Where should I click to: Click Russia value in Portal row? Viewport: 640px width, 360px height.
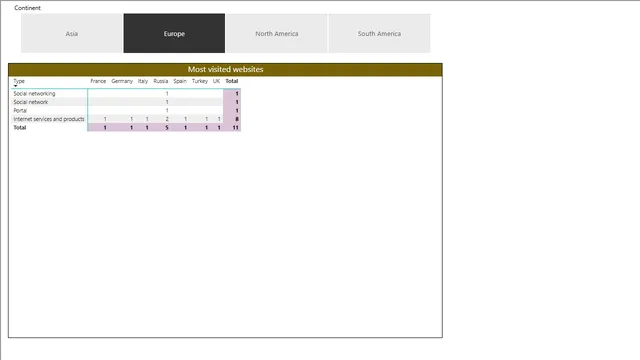click(167, 111)
